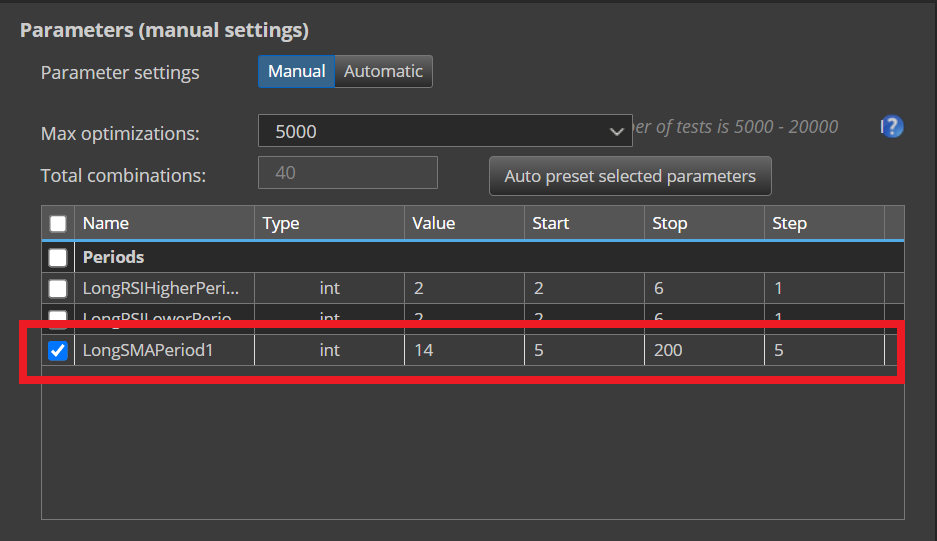Open the Max optimizations dropdown
937x541 pixels.
tap(445, 131)
